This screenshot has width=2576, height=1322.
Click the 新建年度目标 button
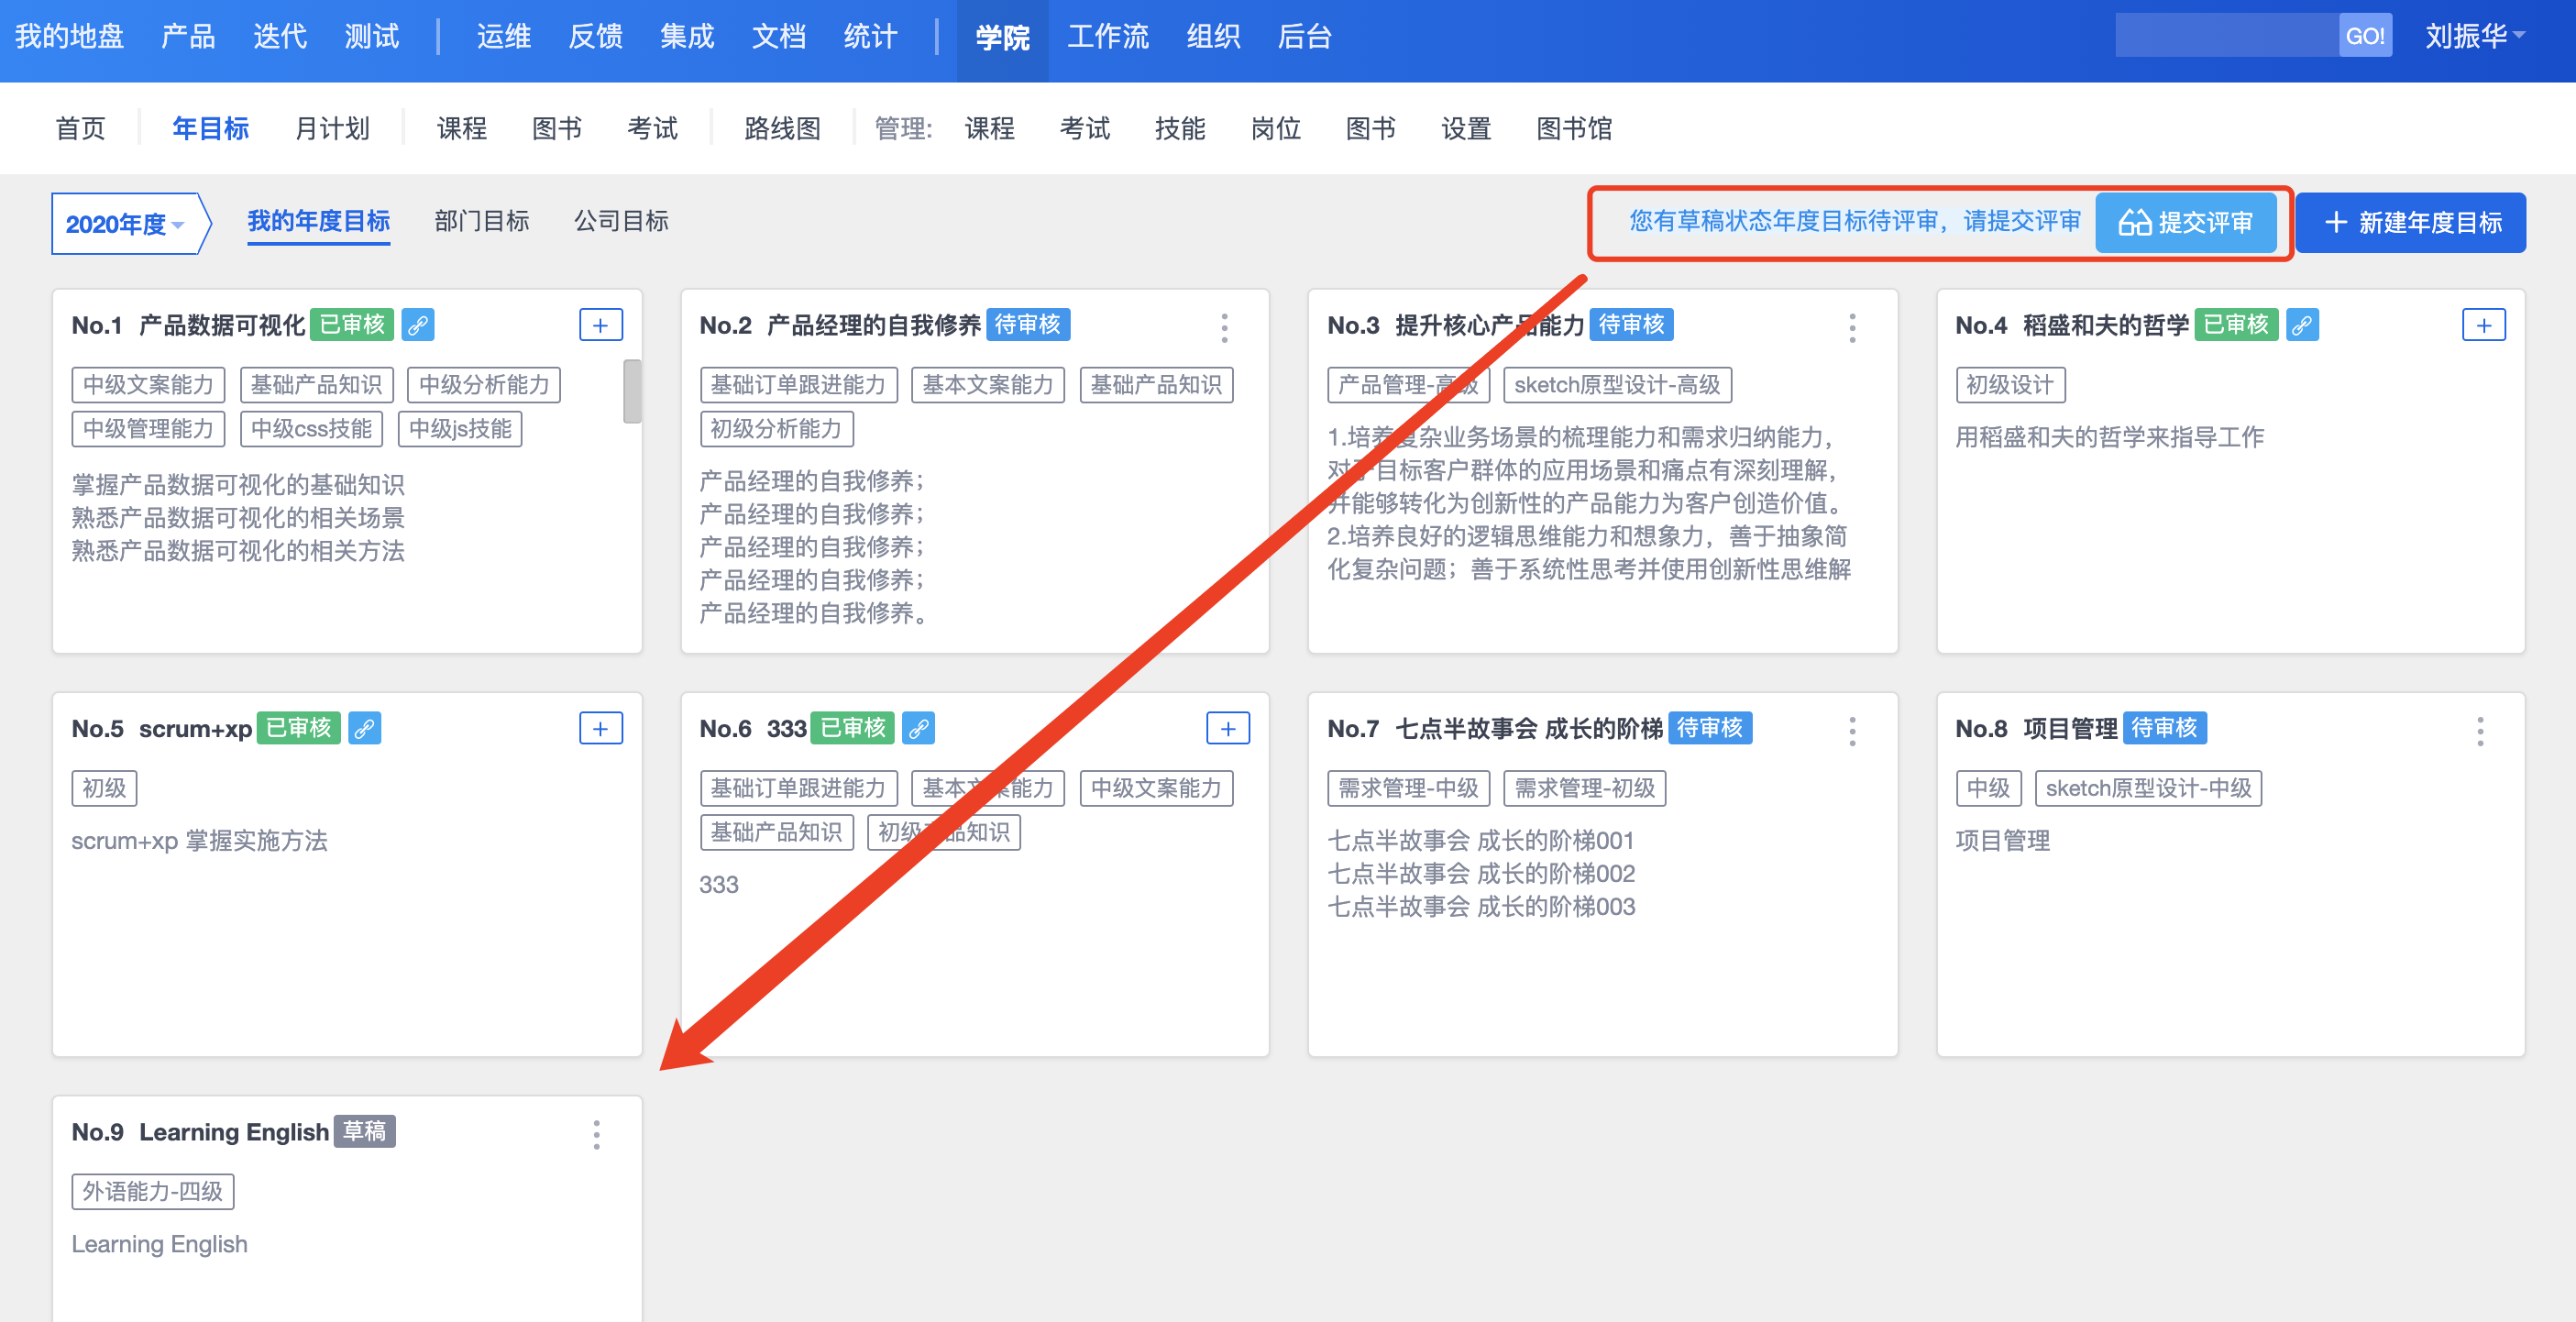[x=2411, y=222]
